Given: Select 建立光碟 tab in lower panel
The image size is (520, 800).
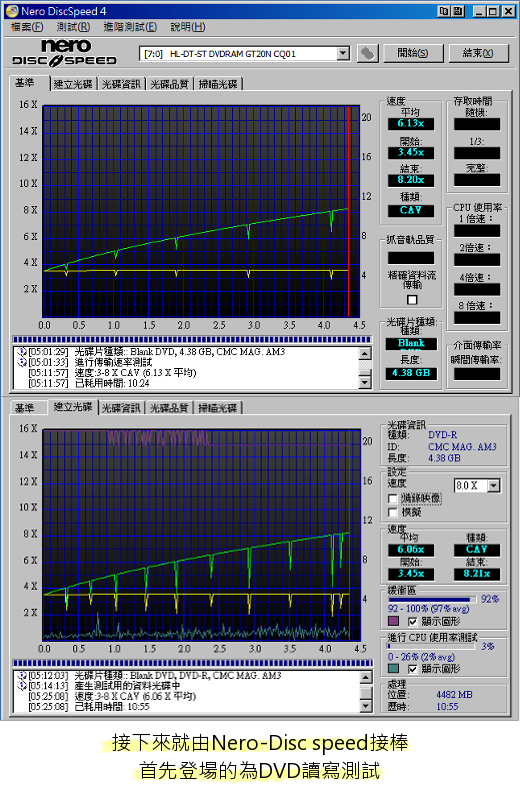Looking at the screenshot, I should pyautogui.click(x=73, y=407).
